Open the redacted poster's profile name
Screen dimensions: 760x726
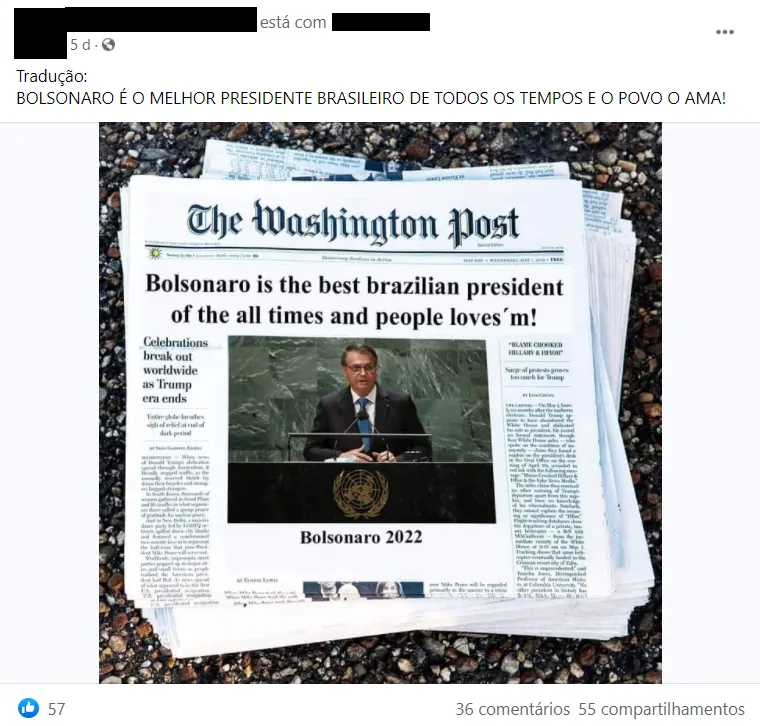[160, 19]
